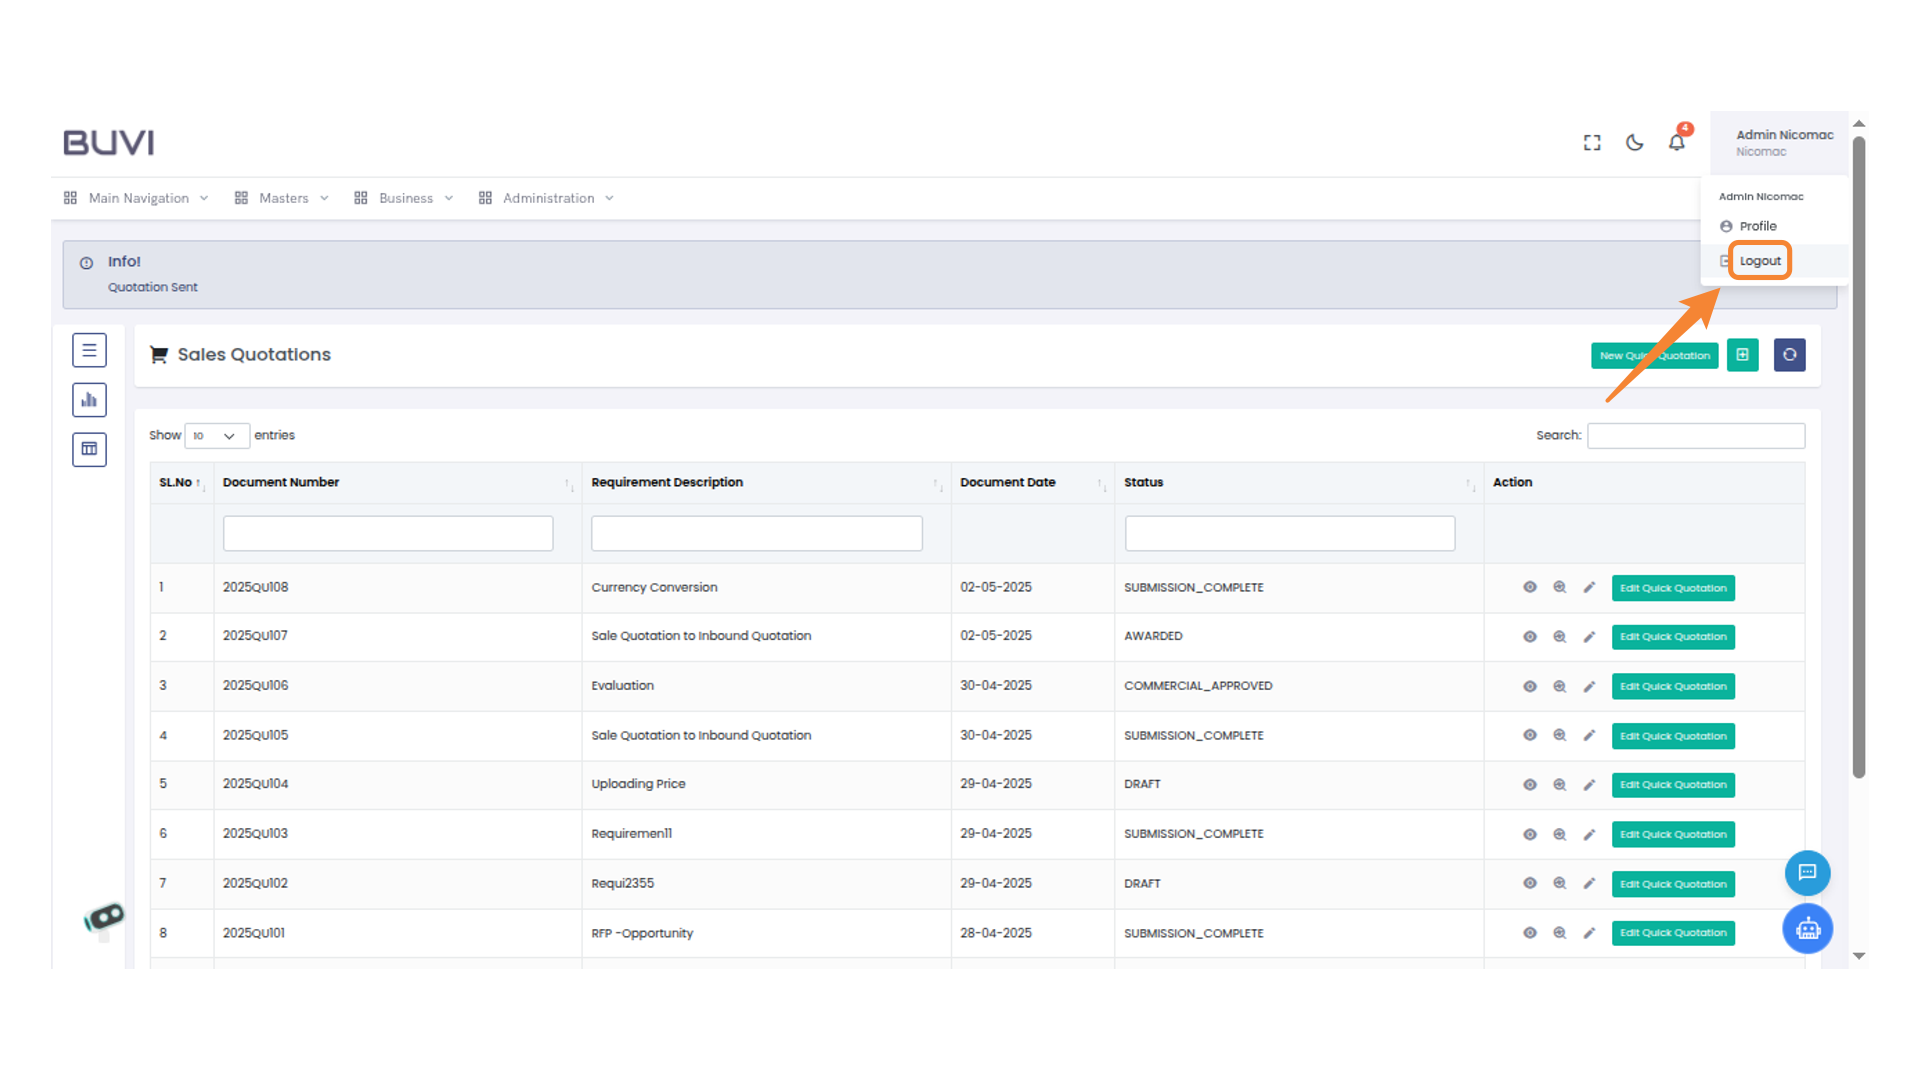Click Logout in the user menu
The image size is (1920, 1080).
coord(1759,261)
